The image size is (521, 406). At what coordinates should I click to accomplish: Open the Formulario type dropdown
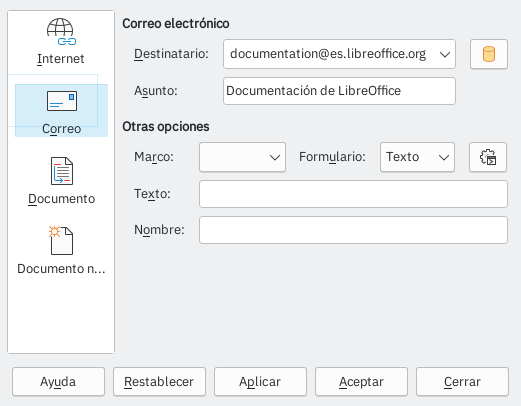point(417,157)
